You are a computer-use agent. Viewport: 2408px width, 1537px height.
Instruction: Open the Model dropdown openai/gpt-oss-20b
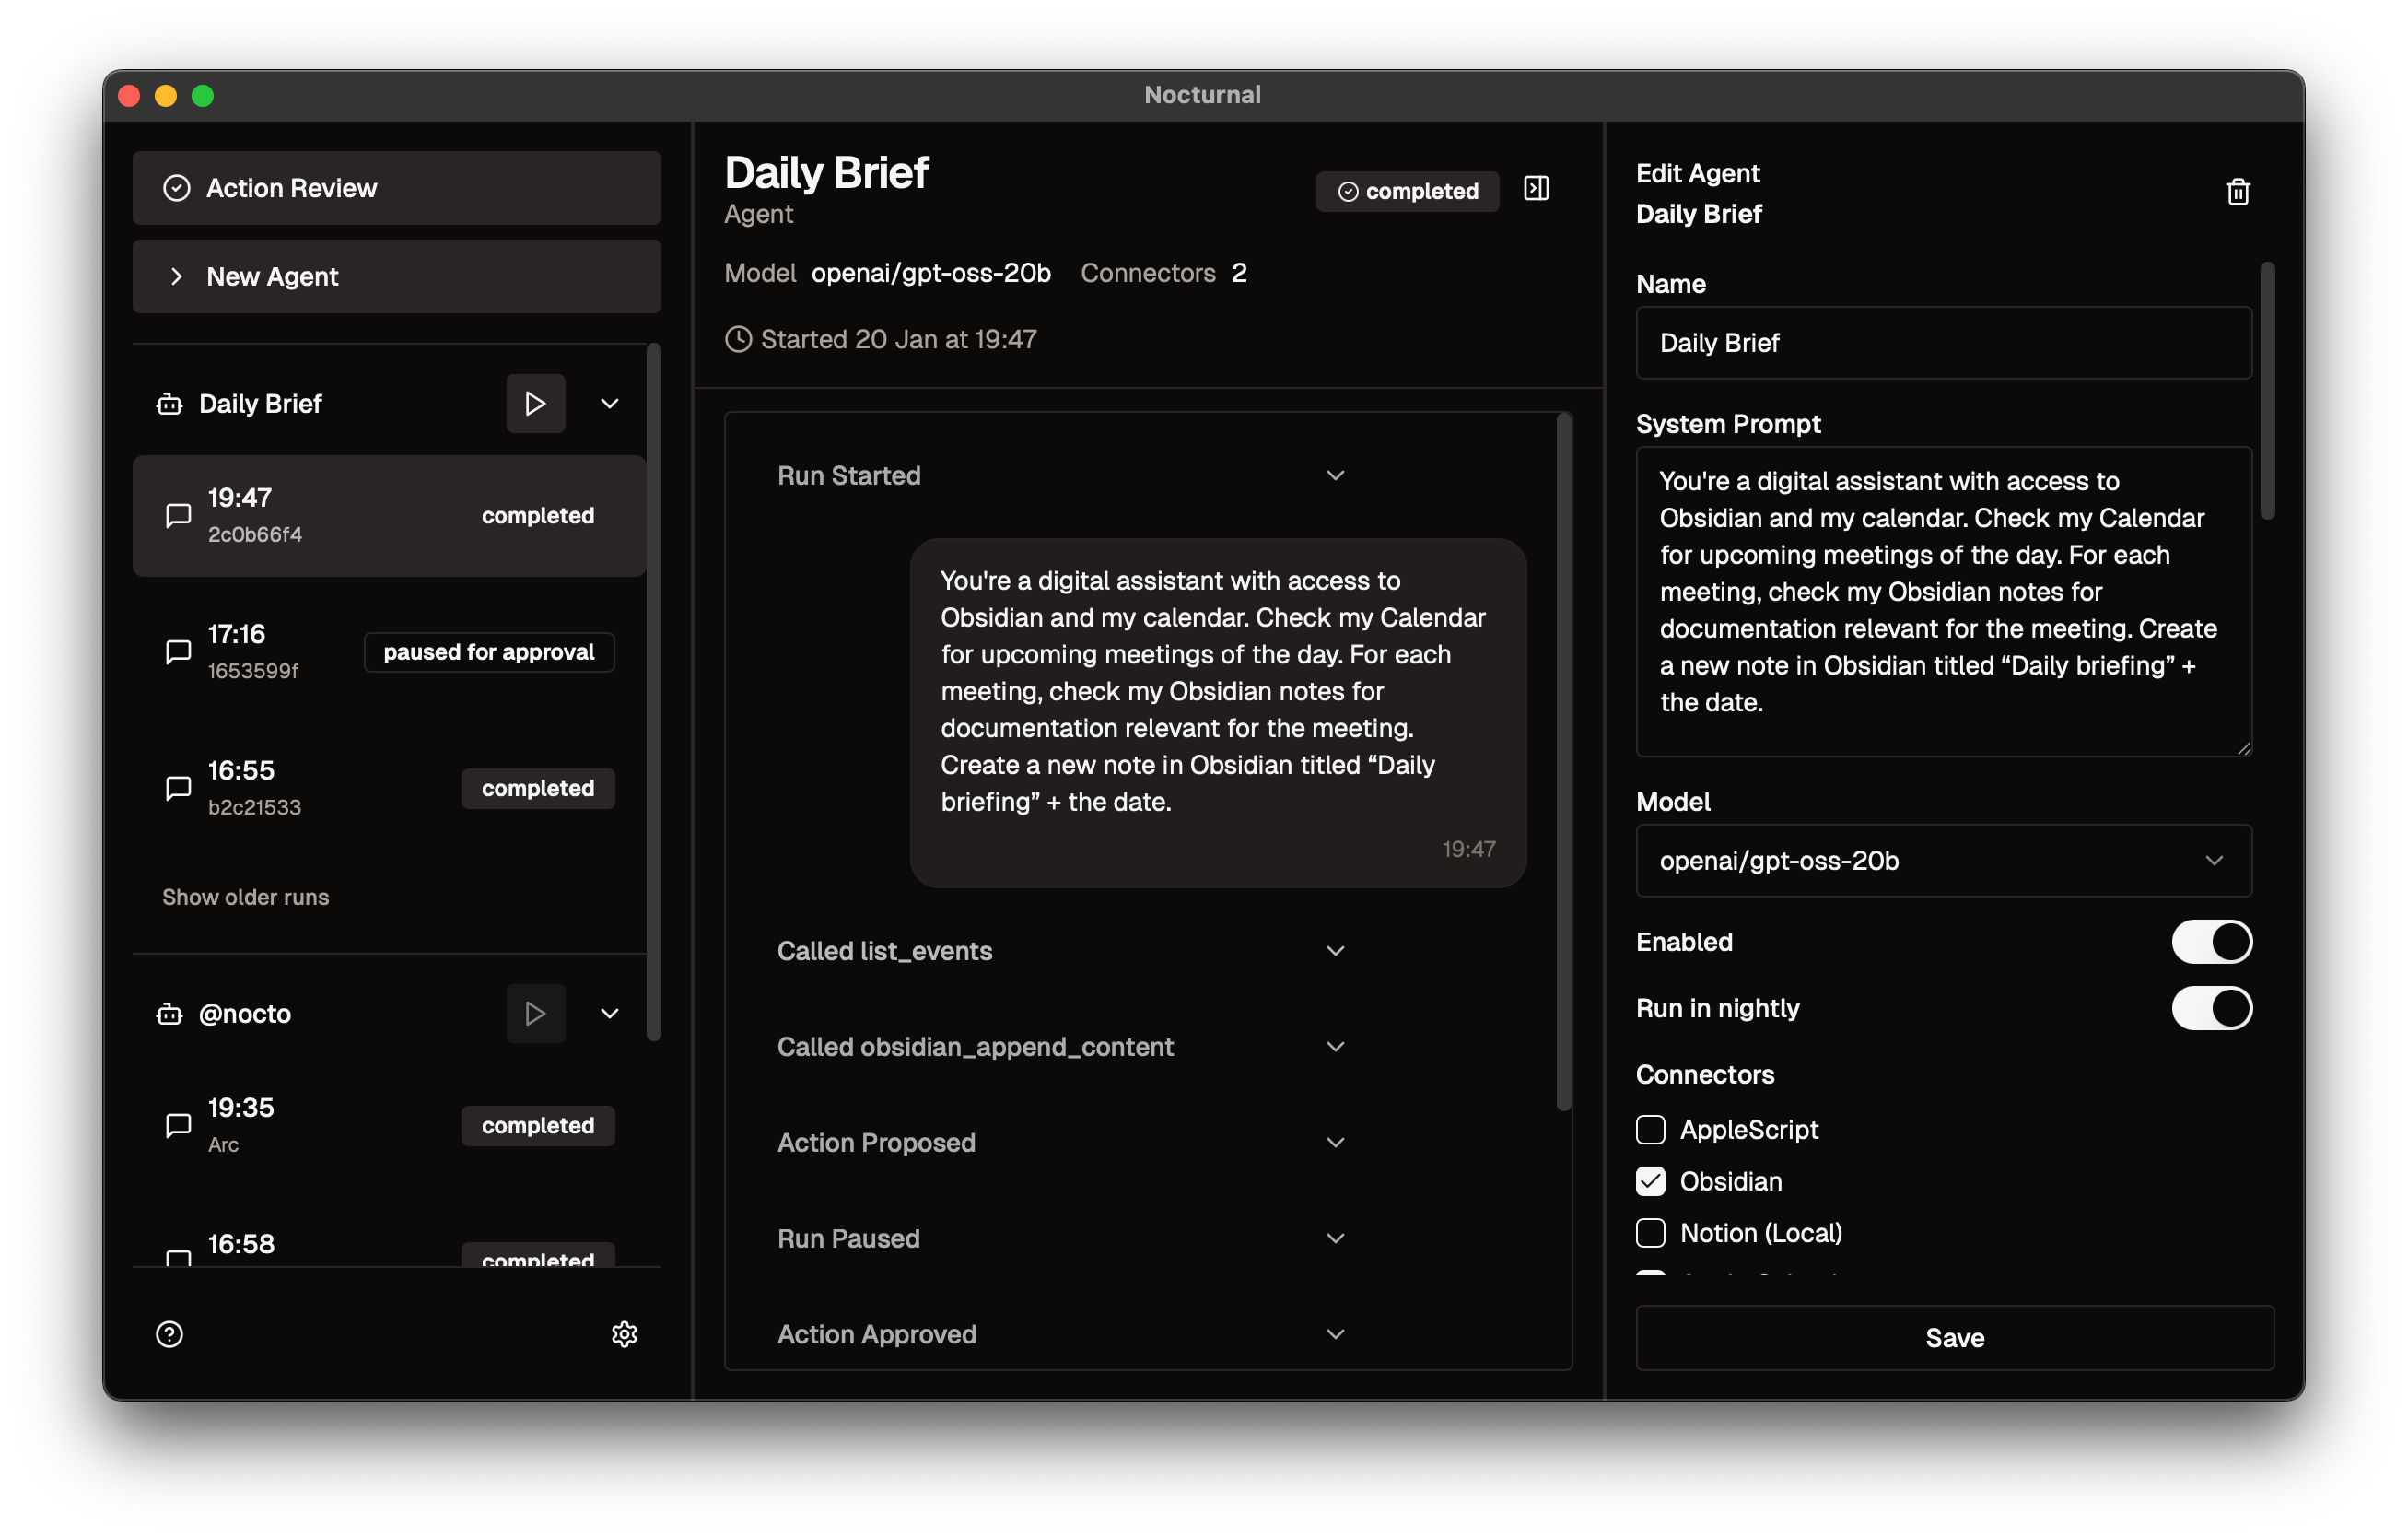(1942, 860)
